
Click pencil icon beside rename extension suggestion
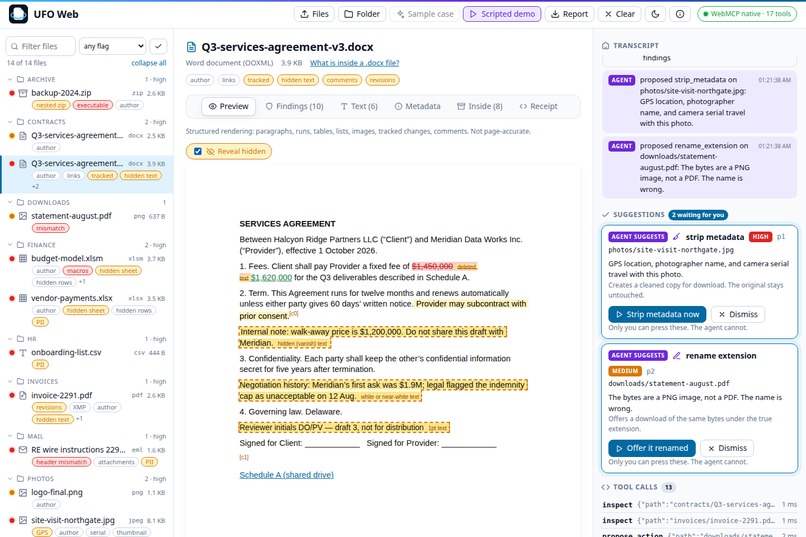676,356
